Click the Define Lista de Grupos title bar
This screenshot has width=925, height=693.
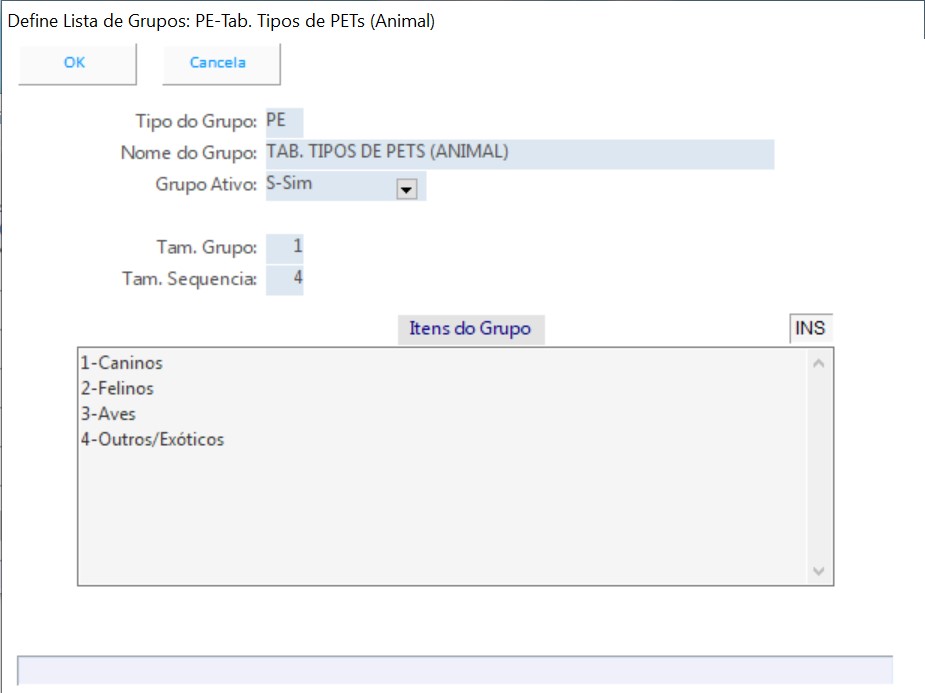click(x=400, y=20)
